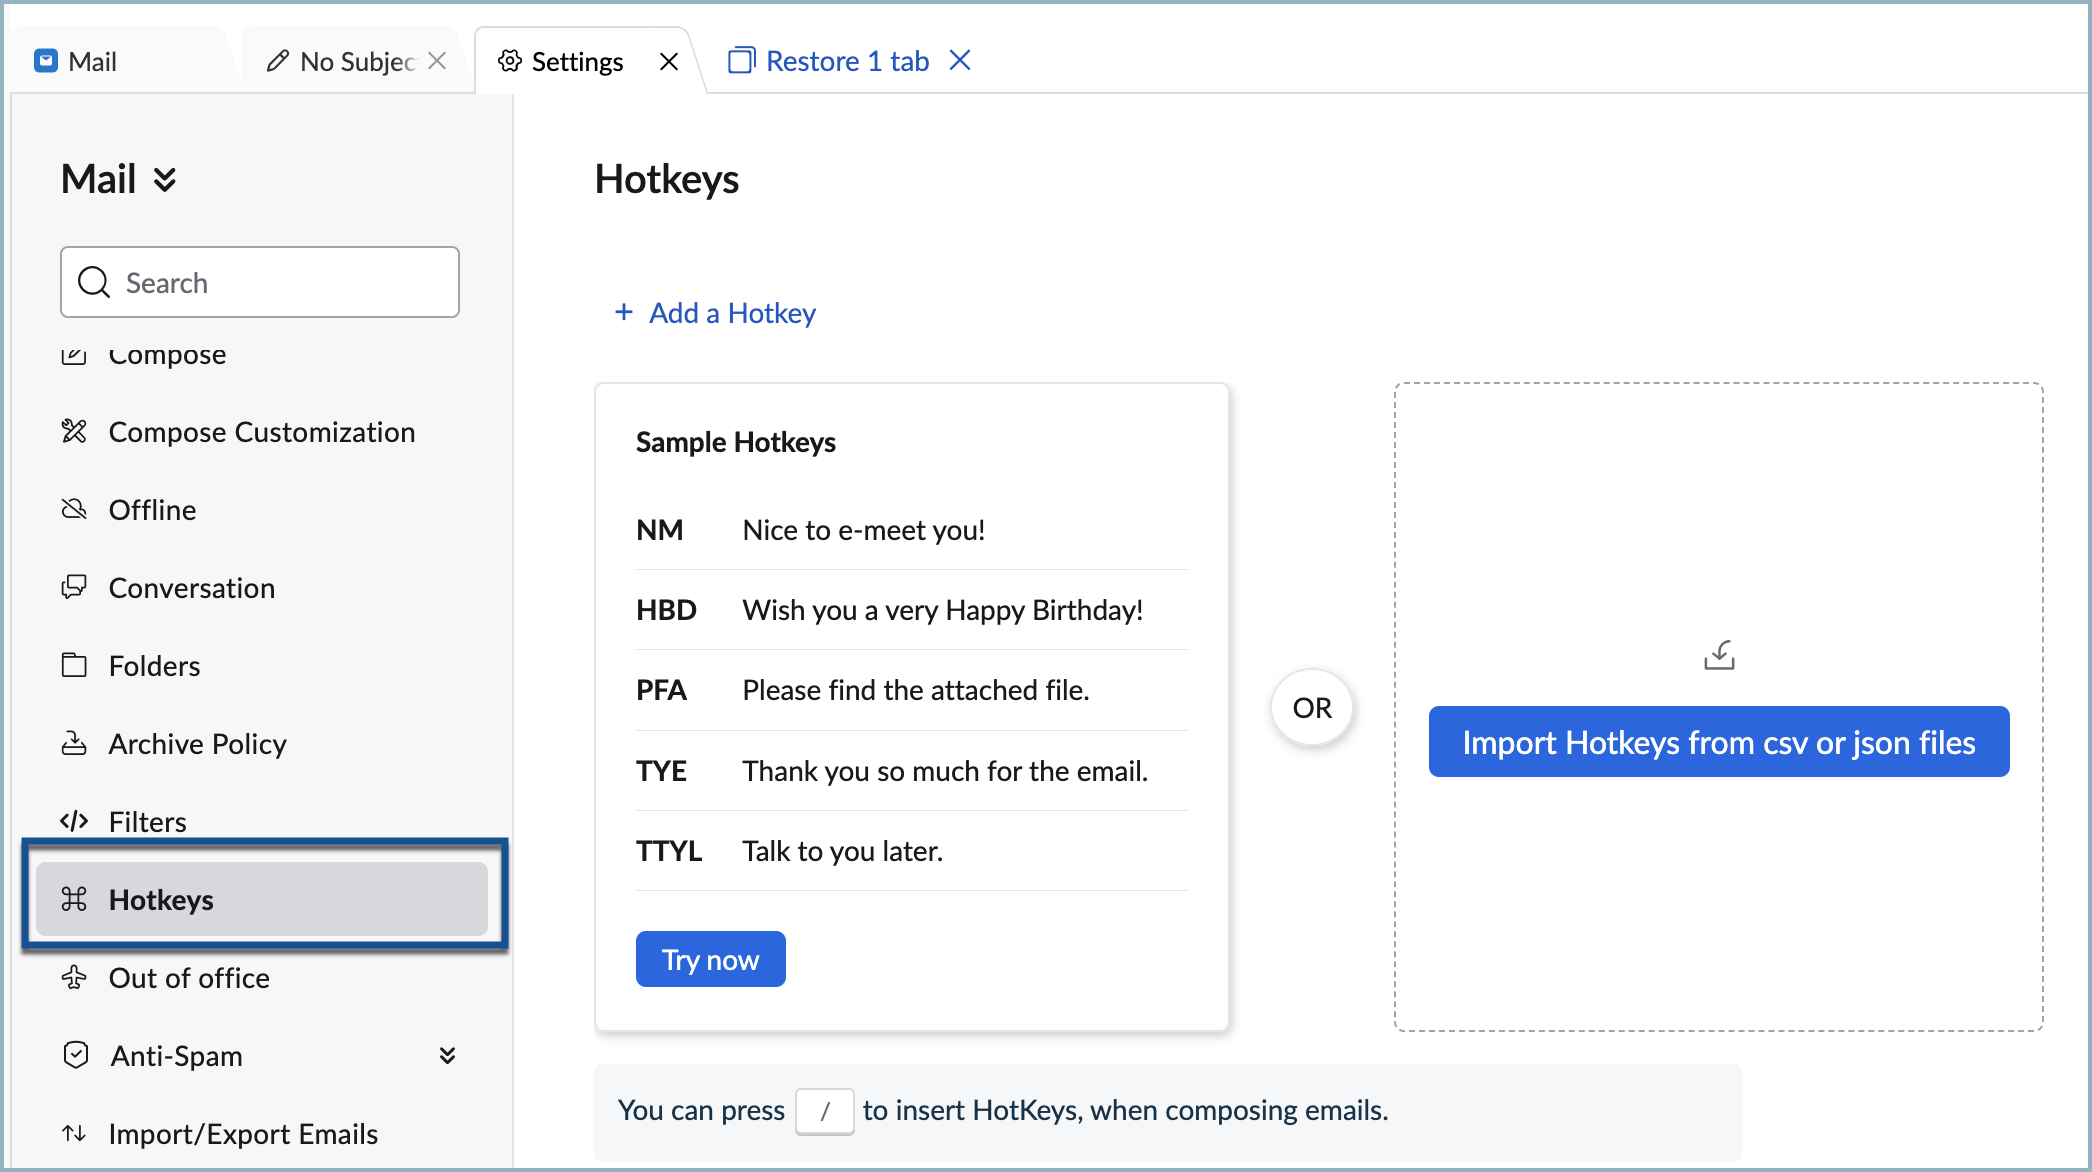Click the Archive Policy icon
Screen dimensions: 2092x1172
click(74, 743)
